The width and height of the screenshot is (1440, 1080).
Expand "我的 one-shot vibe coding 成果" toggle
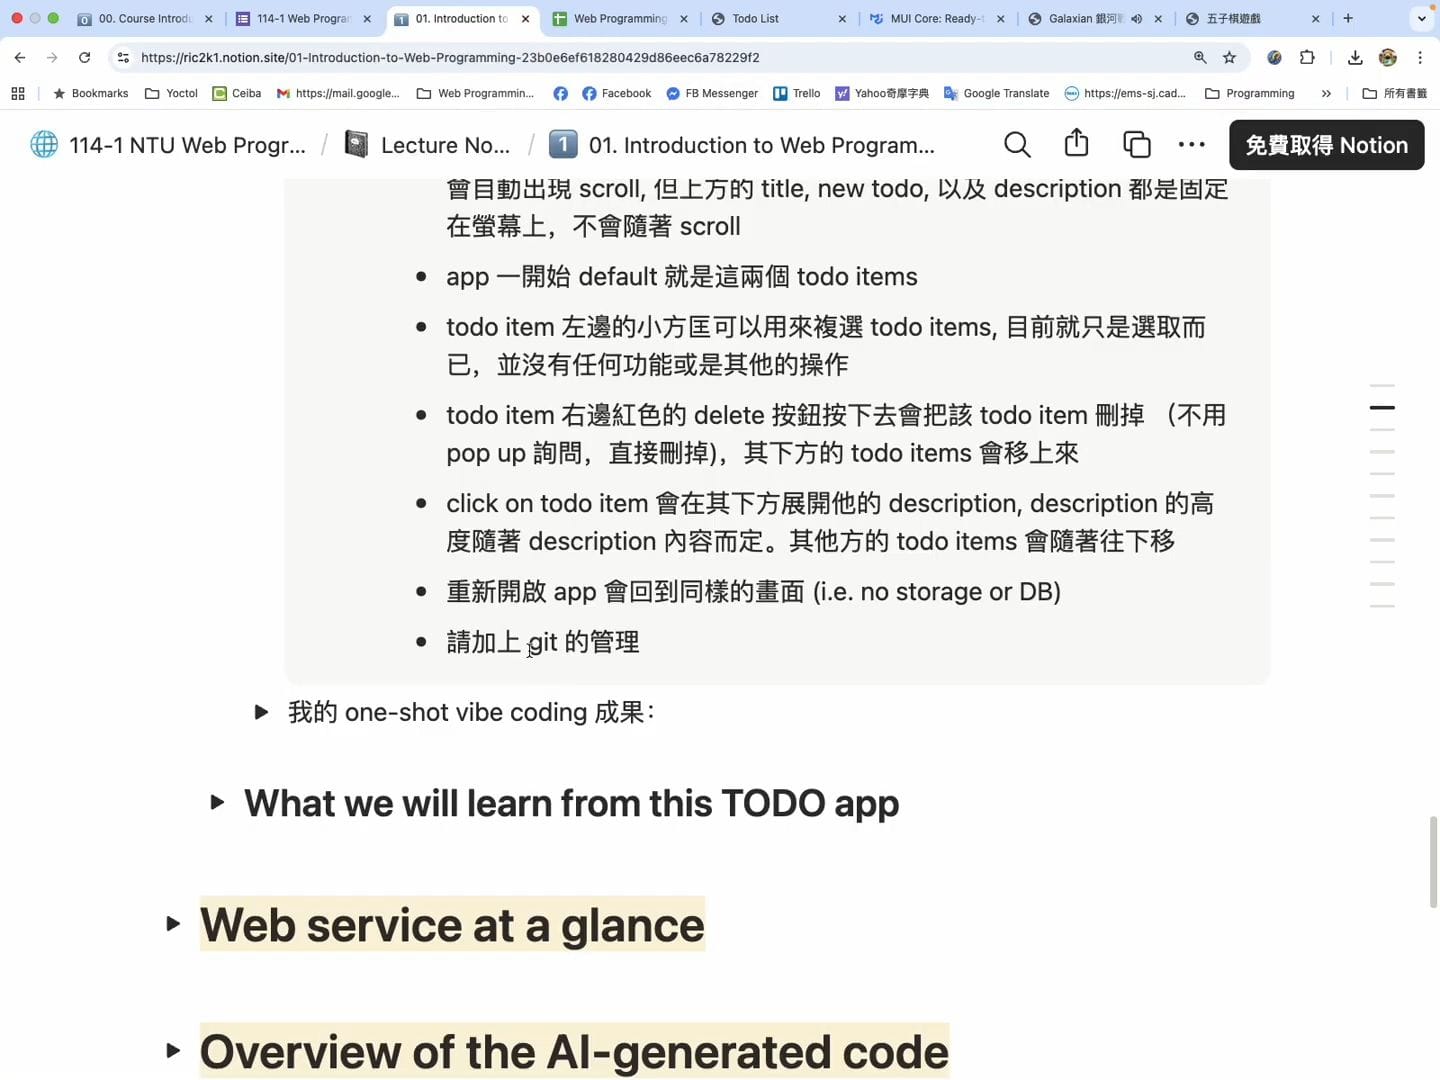click(261, 712)
